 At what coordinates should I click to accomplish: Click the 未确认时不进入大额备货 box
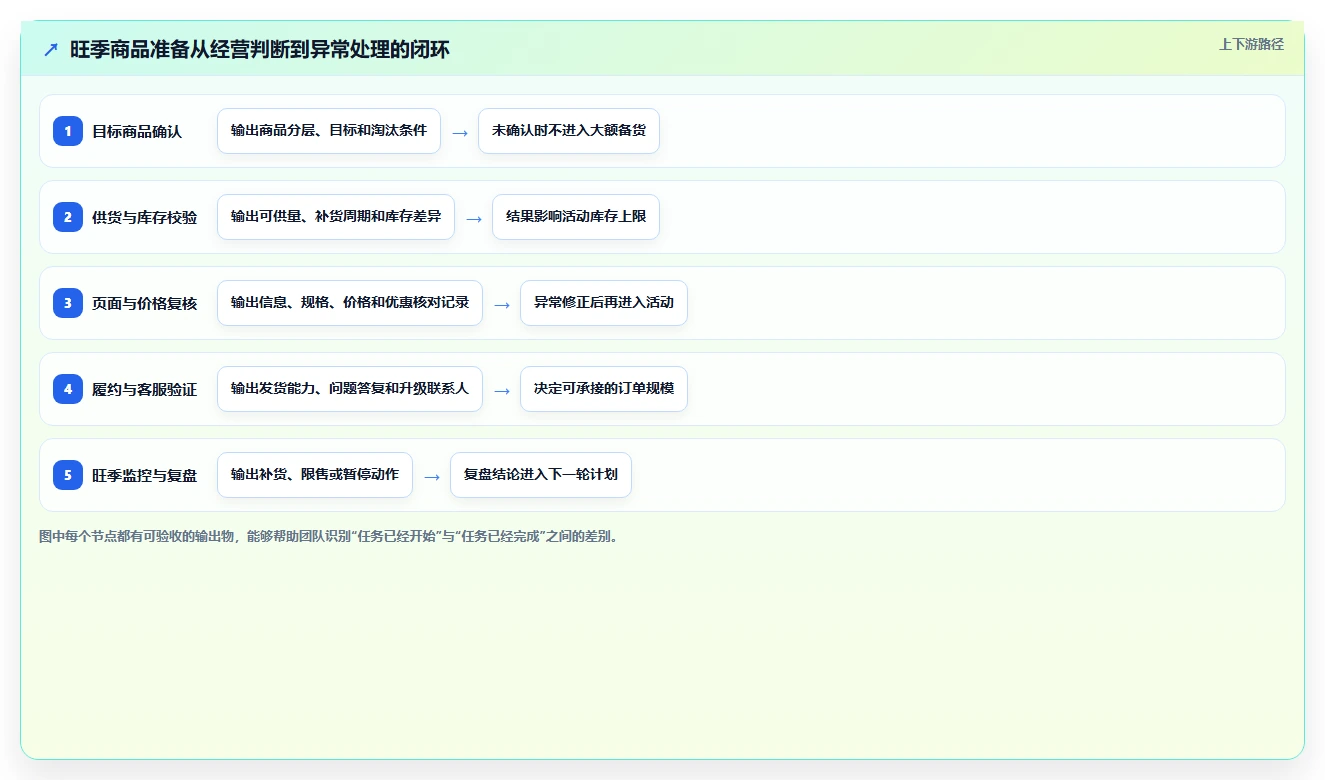569,131
